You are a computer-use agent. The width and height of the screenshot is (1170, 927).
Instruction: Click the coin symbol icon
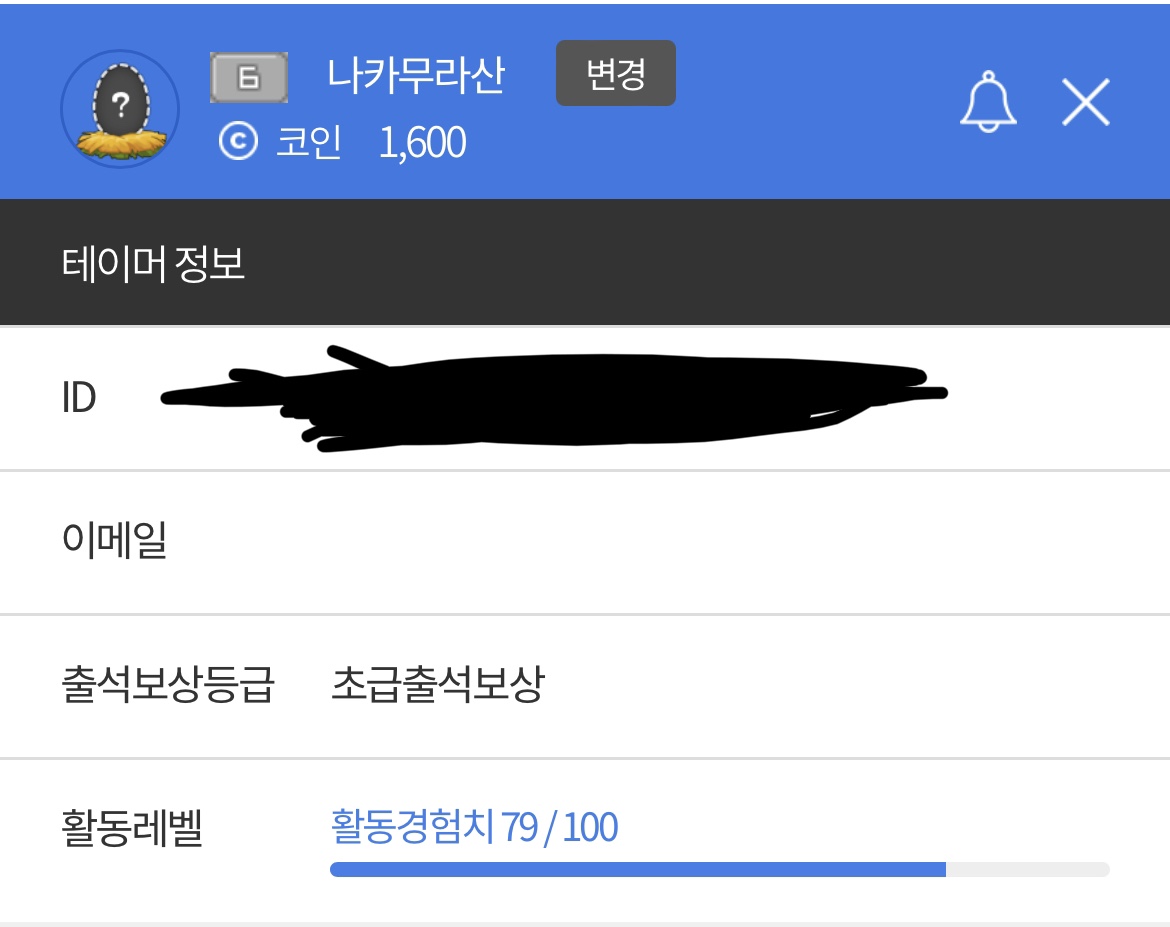pos(238,143)
